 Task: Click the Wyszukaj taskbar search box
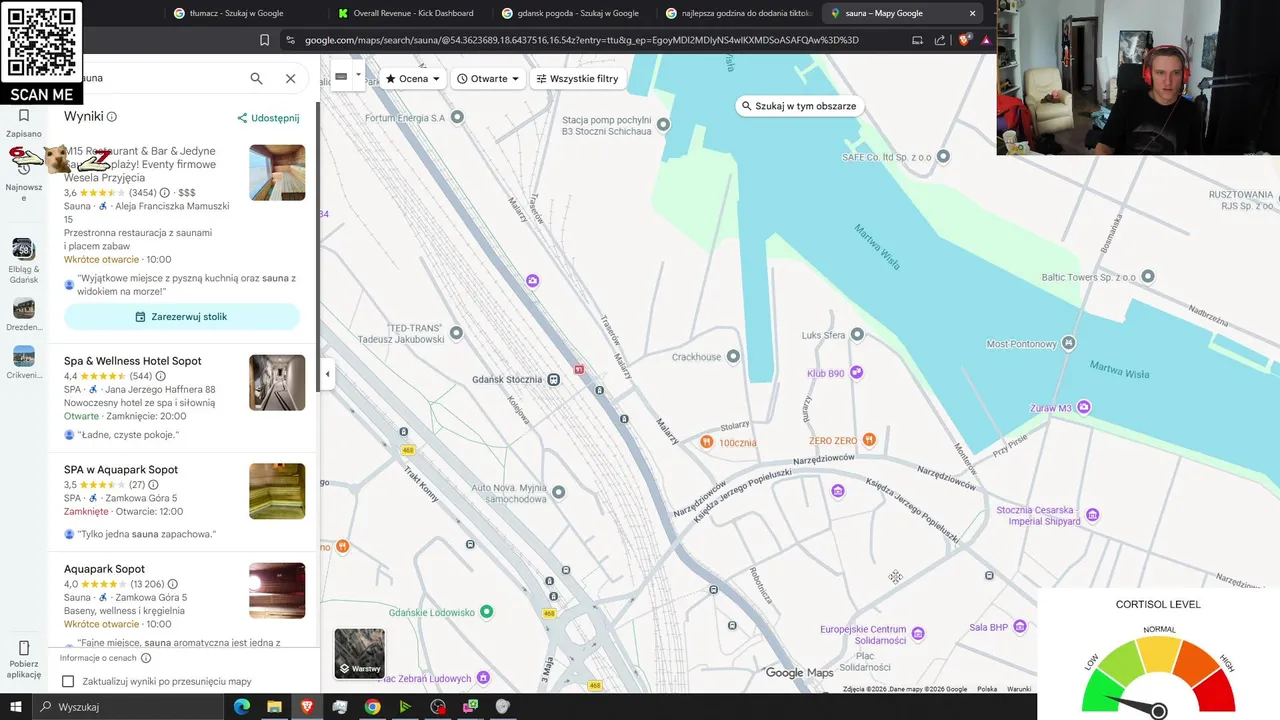click(x=130, y=707)
